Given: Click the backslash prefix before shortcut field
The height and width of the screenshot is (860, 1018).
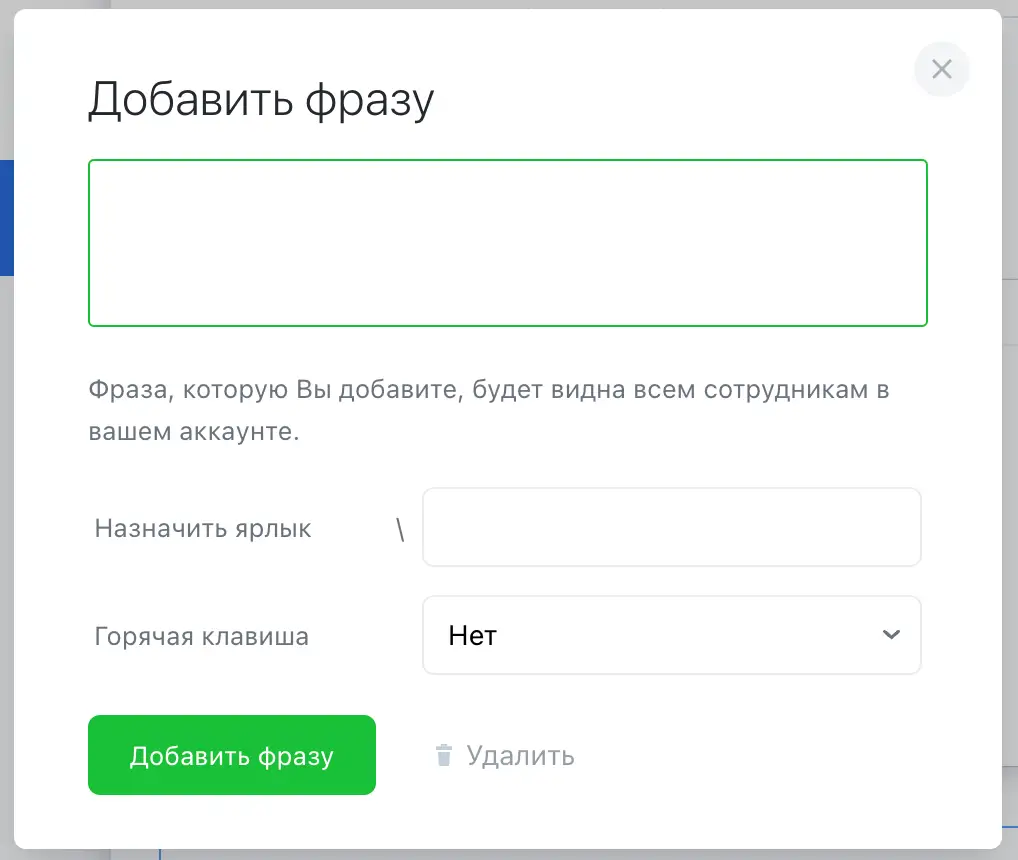Looking at the screenshot, I should click(400, 530).
